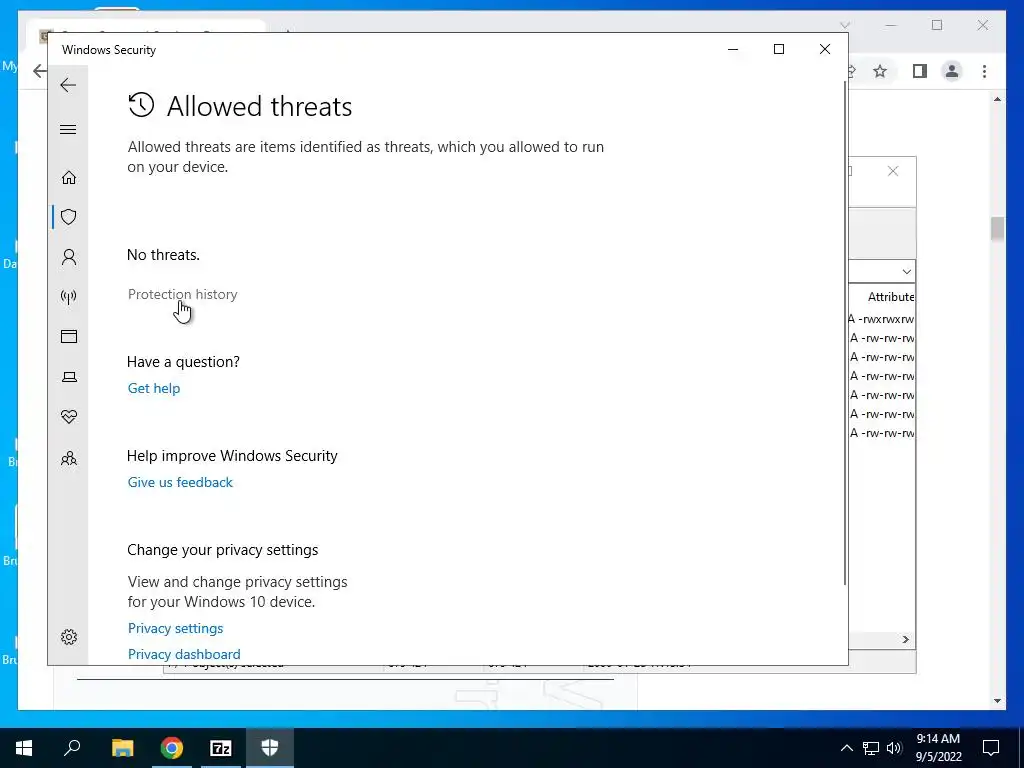Click the Give us feedback link

180,482
